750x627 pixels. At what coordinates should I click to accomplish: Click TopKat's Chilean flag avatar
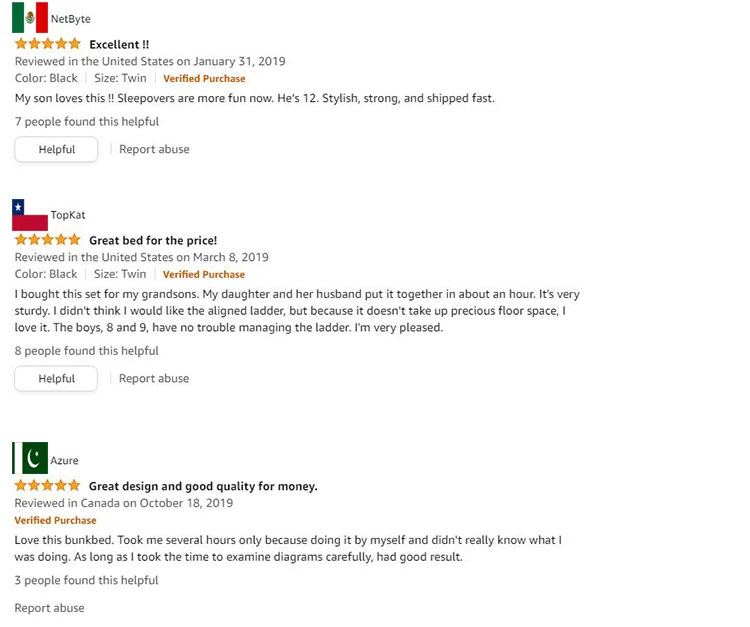tap(30, 215)
